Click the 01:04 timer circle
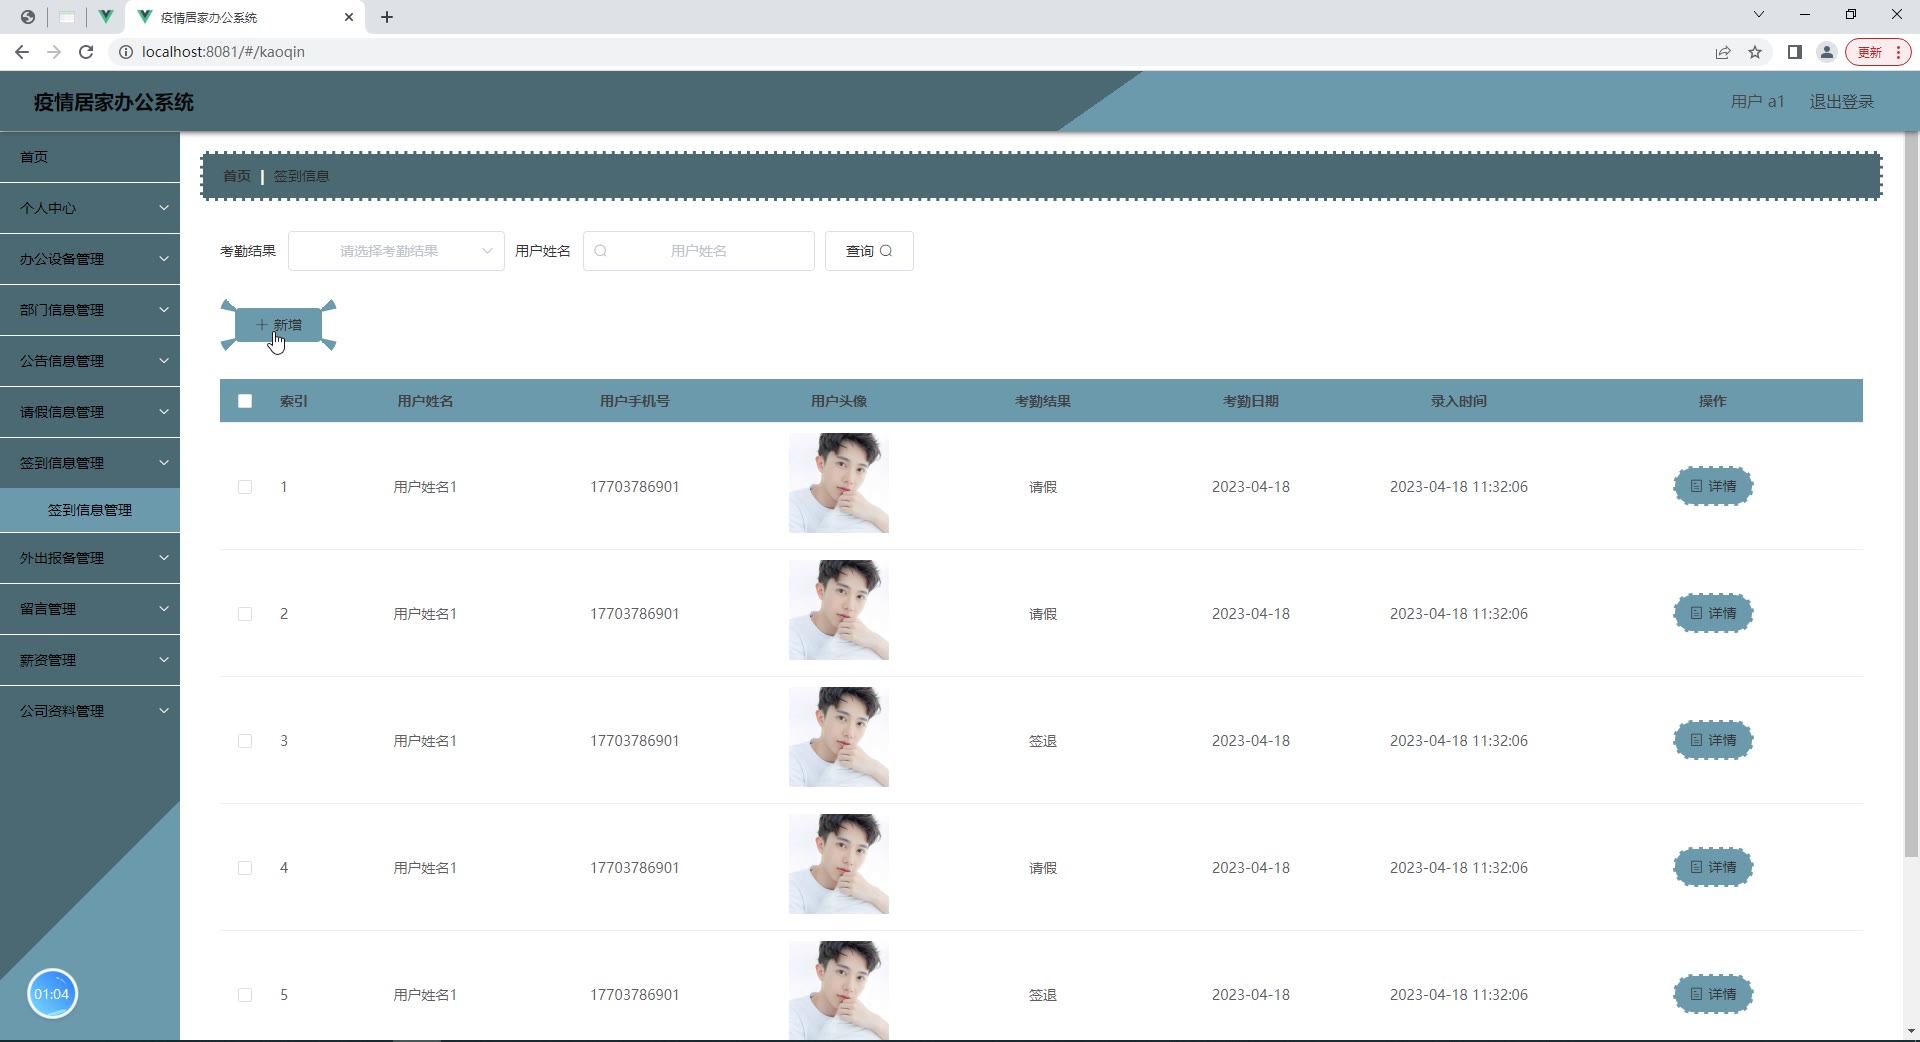 click(x=52, y=994)
